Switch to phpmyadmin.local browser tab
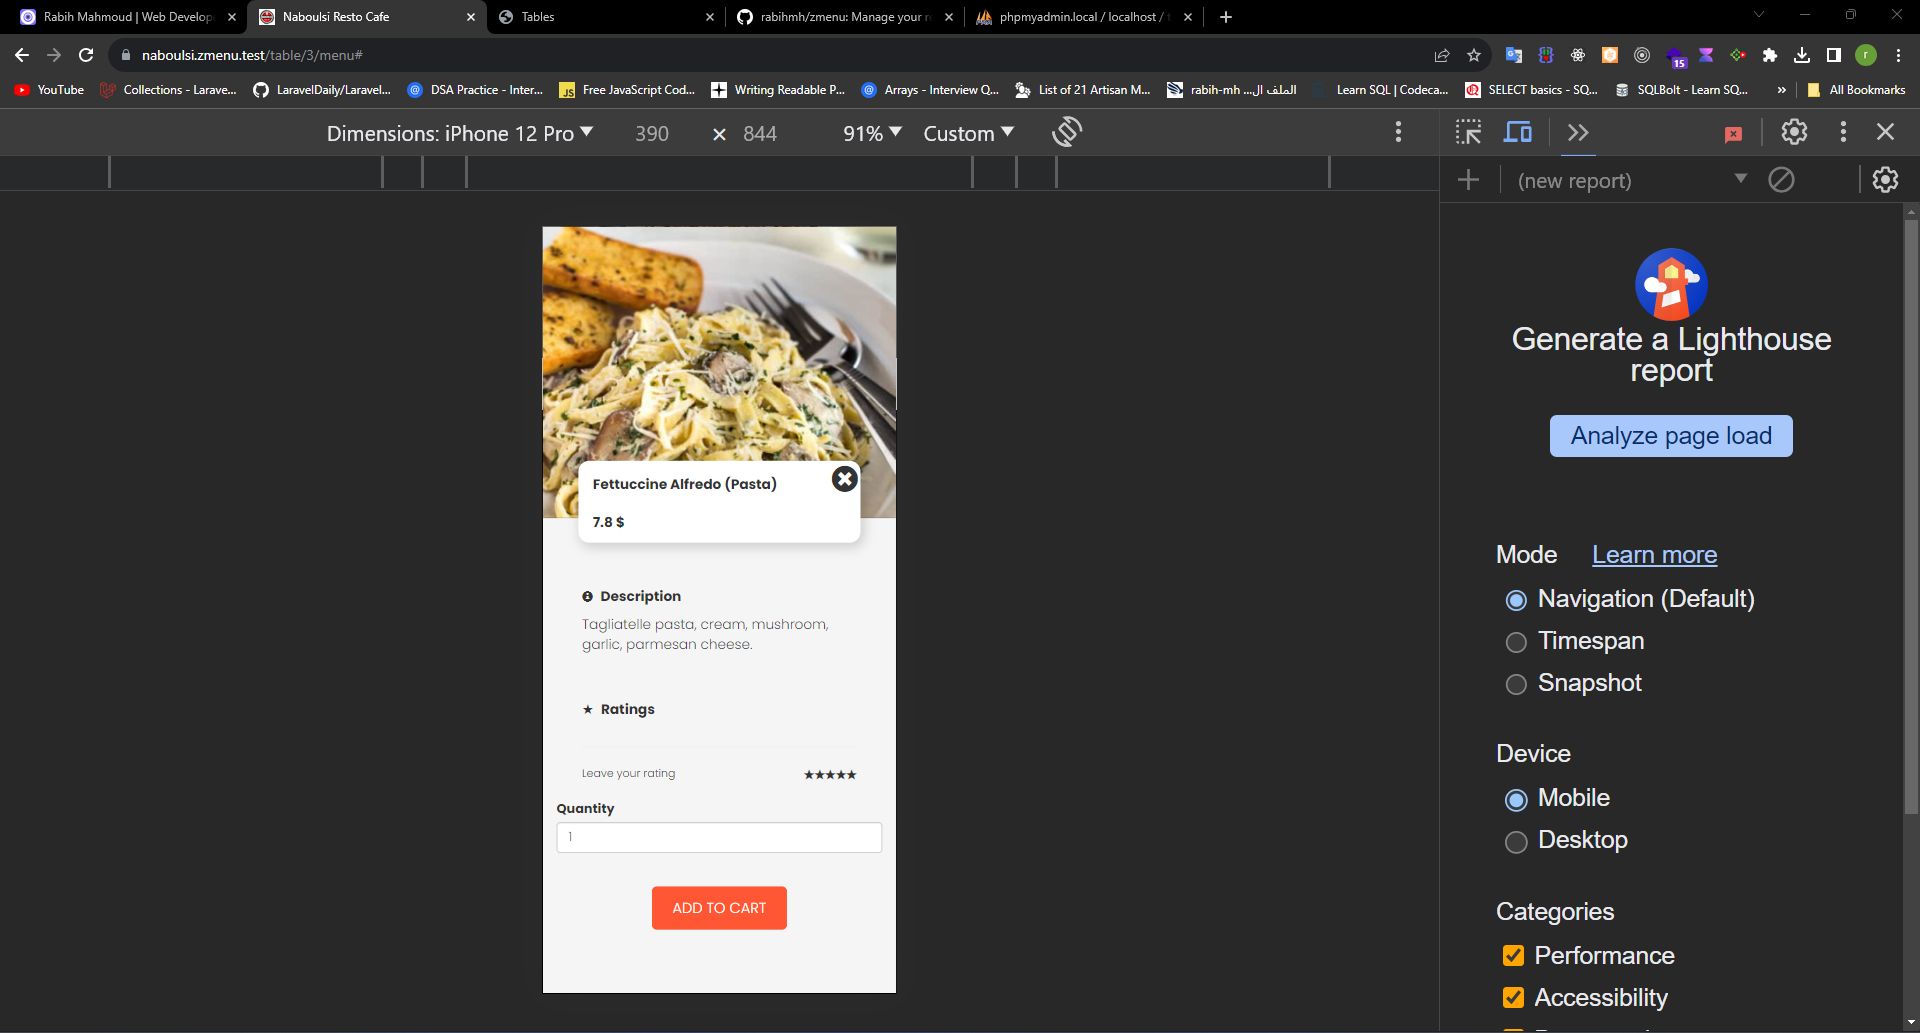 [1084, 17]
